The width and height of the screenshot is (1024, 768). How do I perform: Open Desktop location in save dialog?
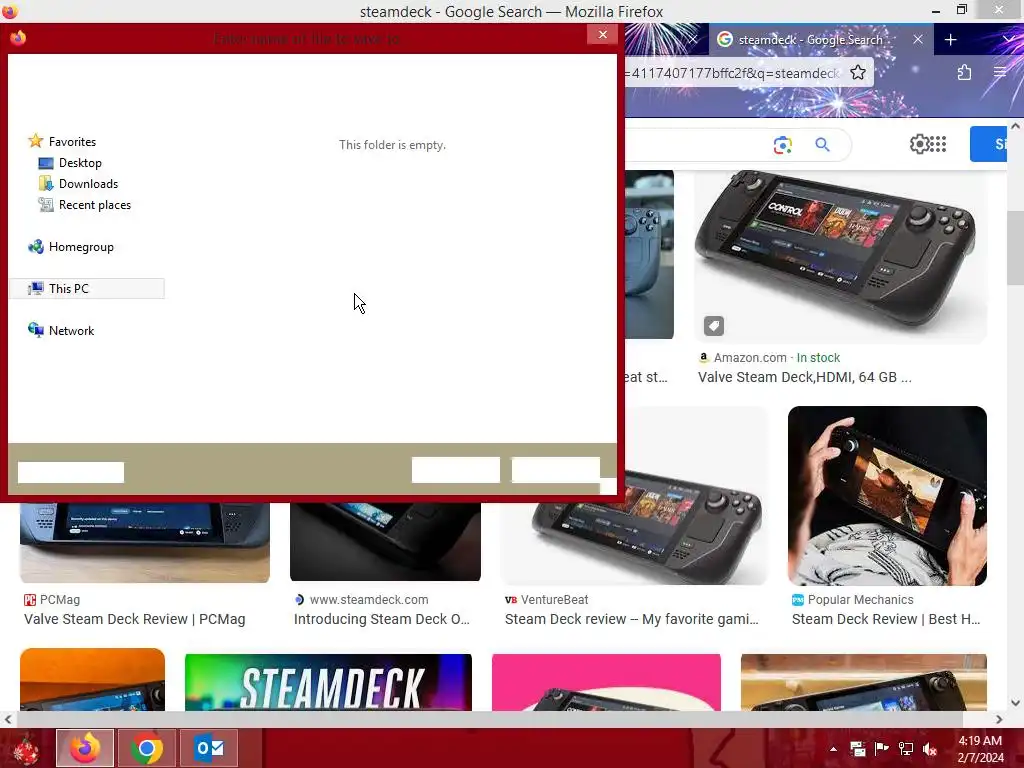[x=80, y=163]
